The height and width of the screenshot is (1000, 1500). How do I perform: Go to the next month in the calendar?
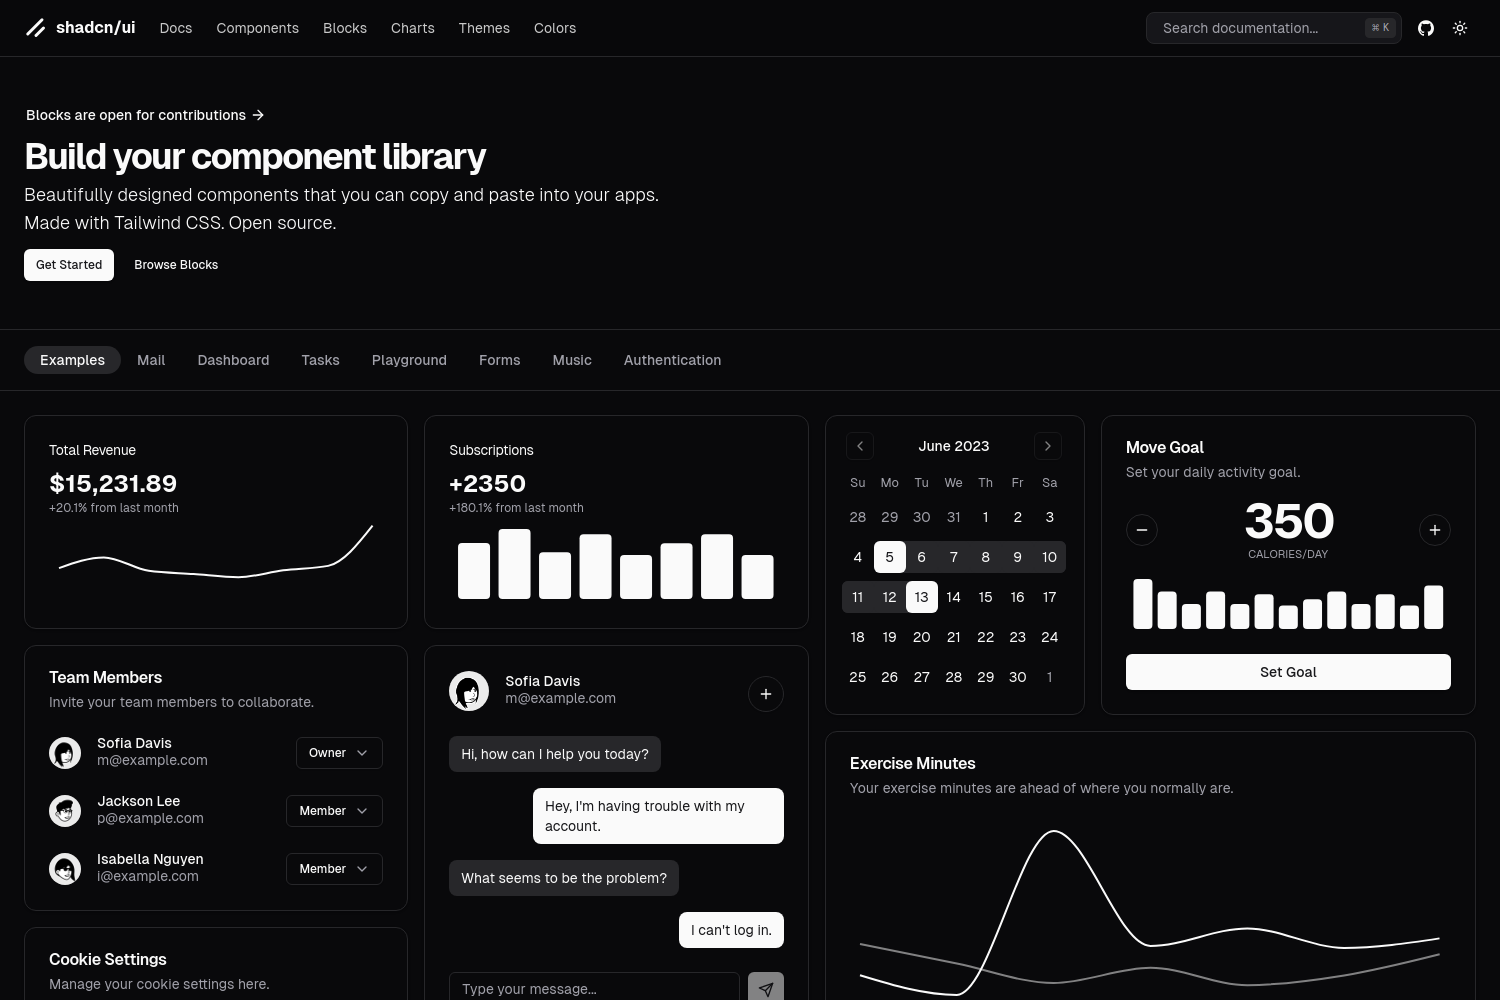pyautogui.click(x=1048, y=446)
